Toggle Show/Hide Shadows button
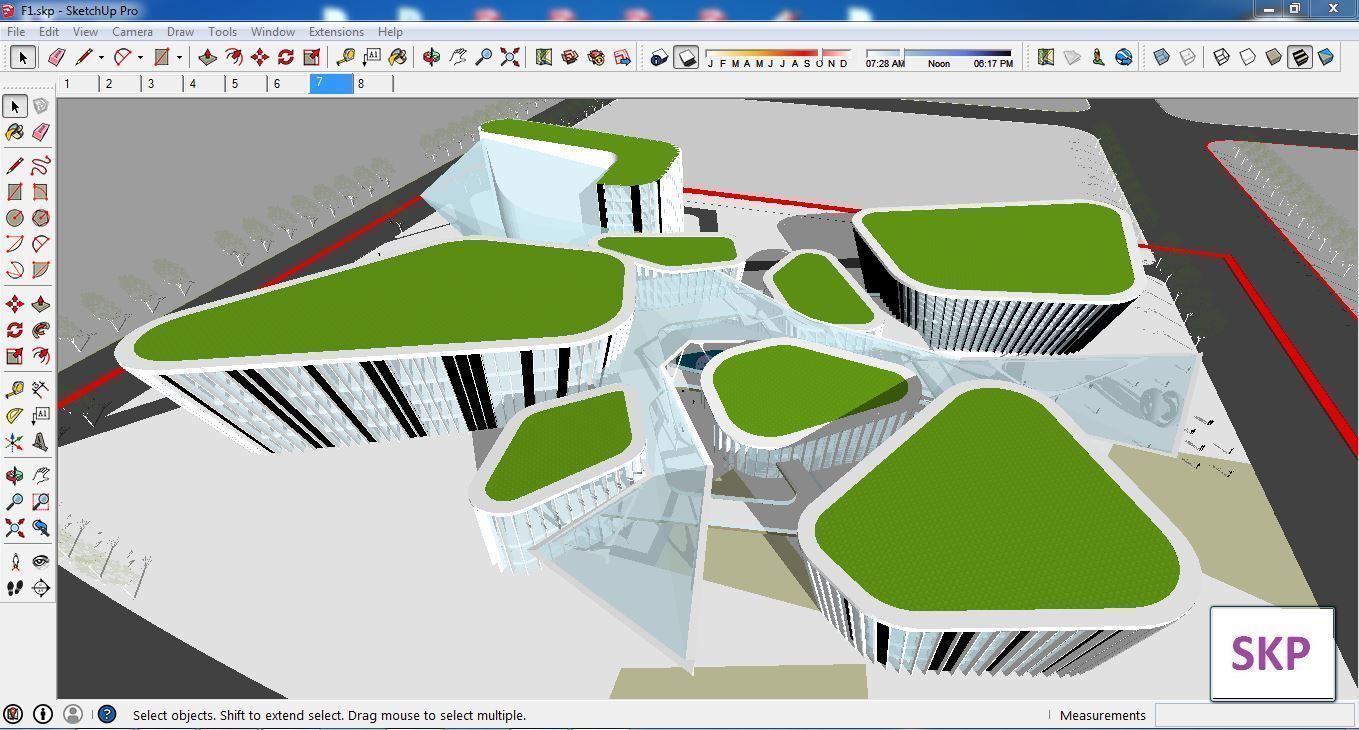 (x=686, y=58)
